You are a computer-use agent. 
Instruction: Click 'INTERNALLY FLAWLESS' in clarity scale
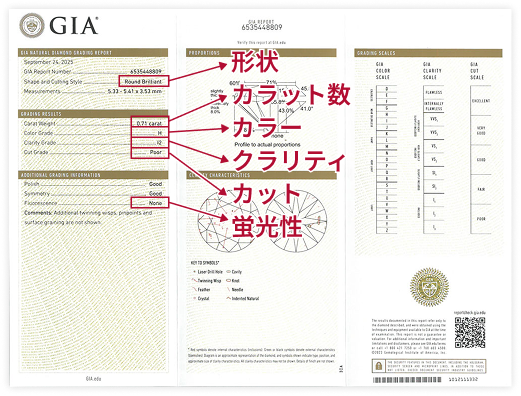point(433,106)
